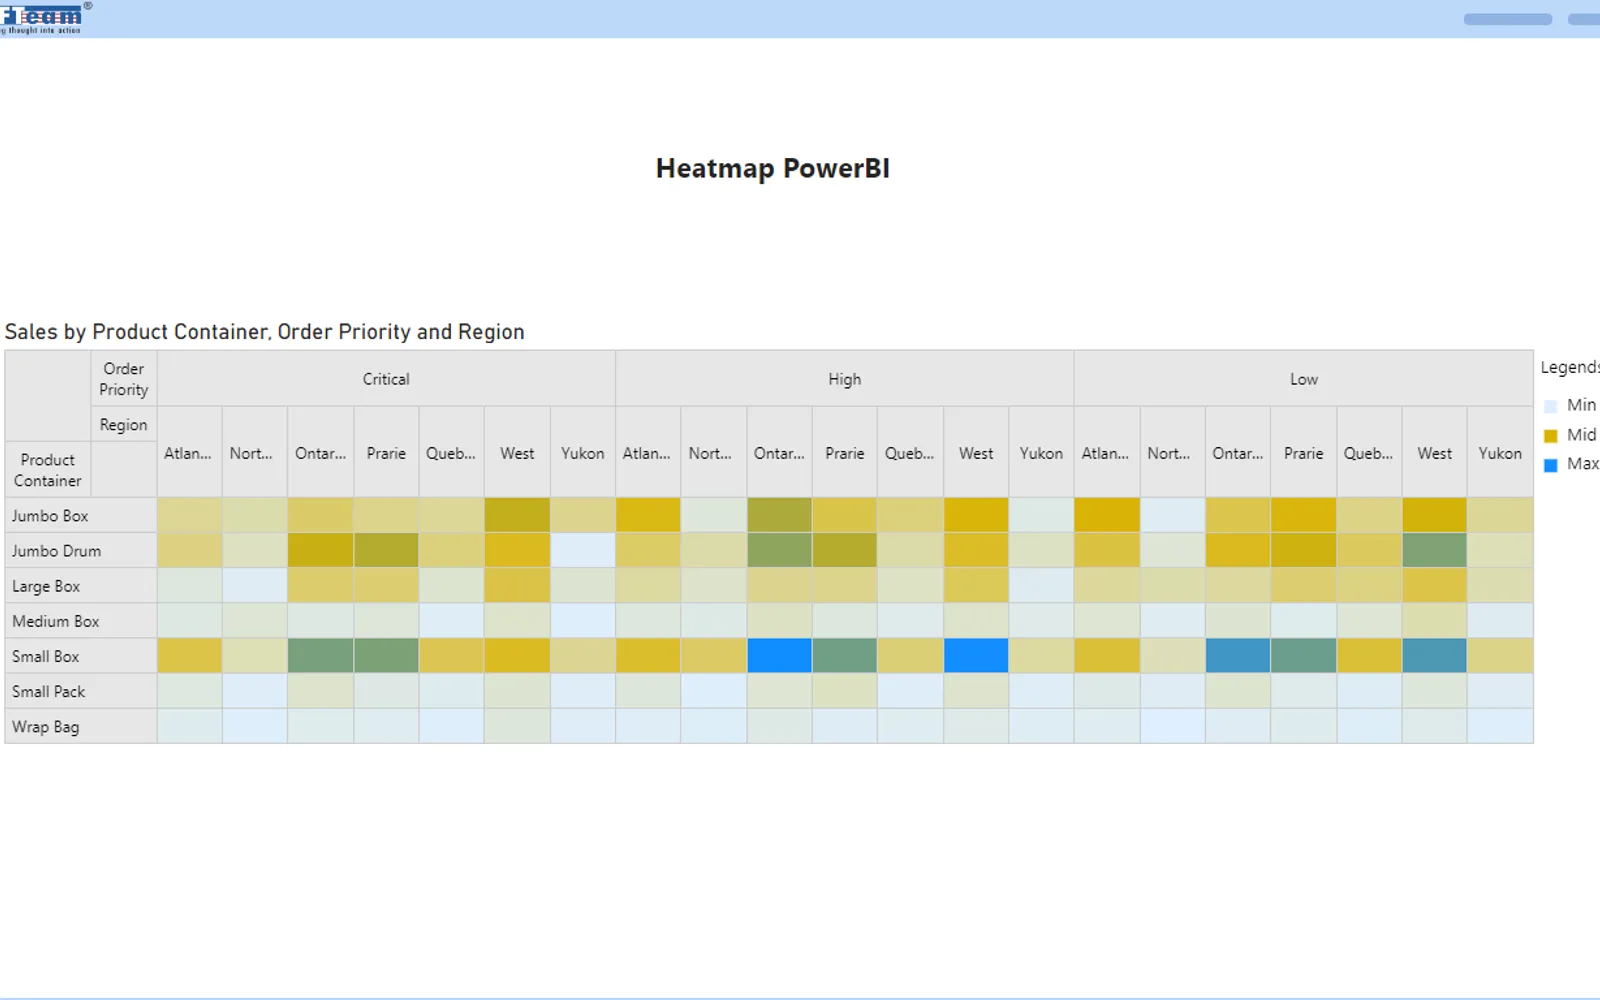Click the Max legend color swatch
This screenshot has height=1000, width=1600.
point(1551,465)
